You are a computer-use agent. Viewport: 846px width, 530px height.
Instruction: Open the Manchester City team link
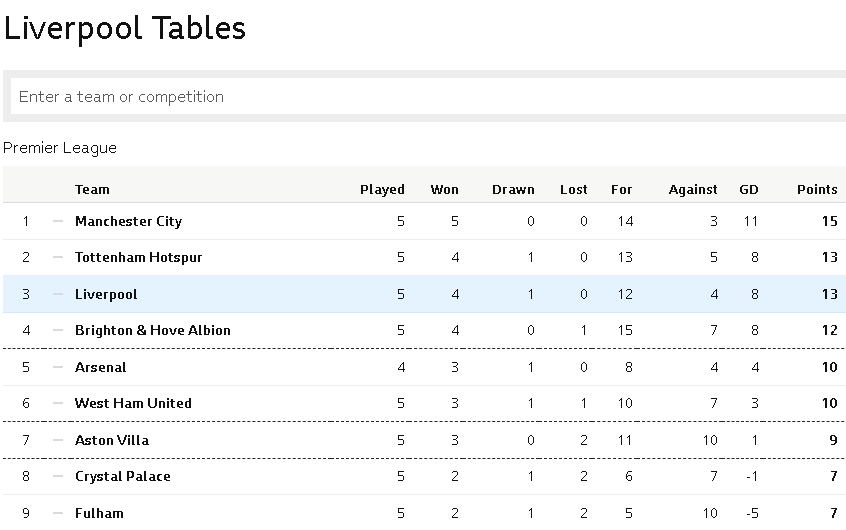[x=128, y=221]
